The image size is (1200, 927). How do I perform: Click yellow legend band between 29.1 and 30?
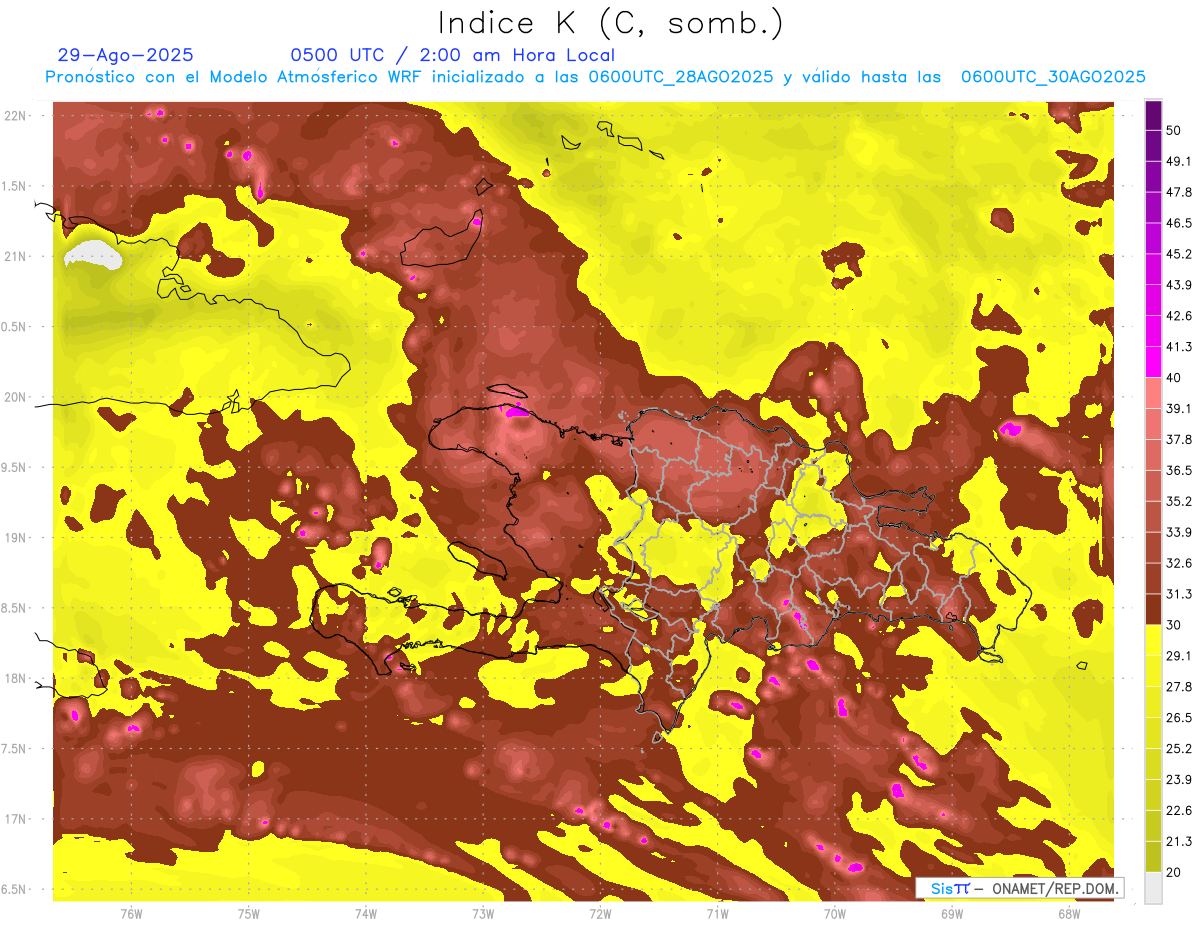point(1154,639)
